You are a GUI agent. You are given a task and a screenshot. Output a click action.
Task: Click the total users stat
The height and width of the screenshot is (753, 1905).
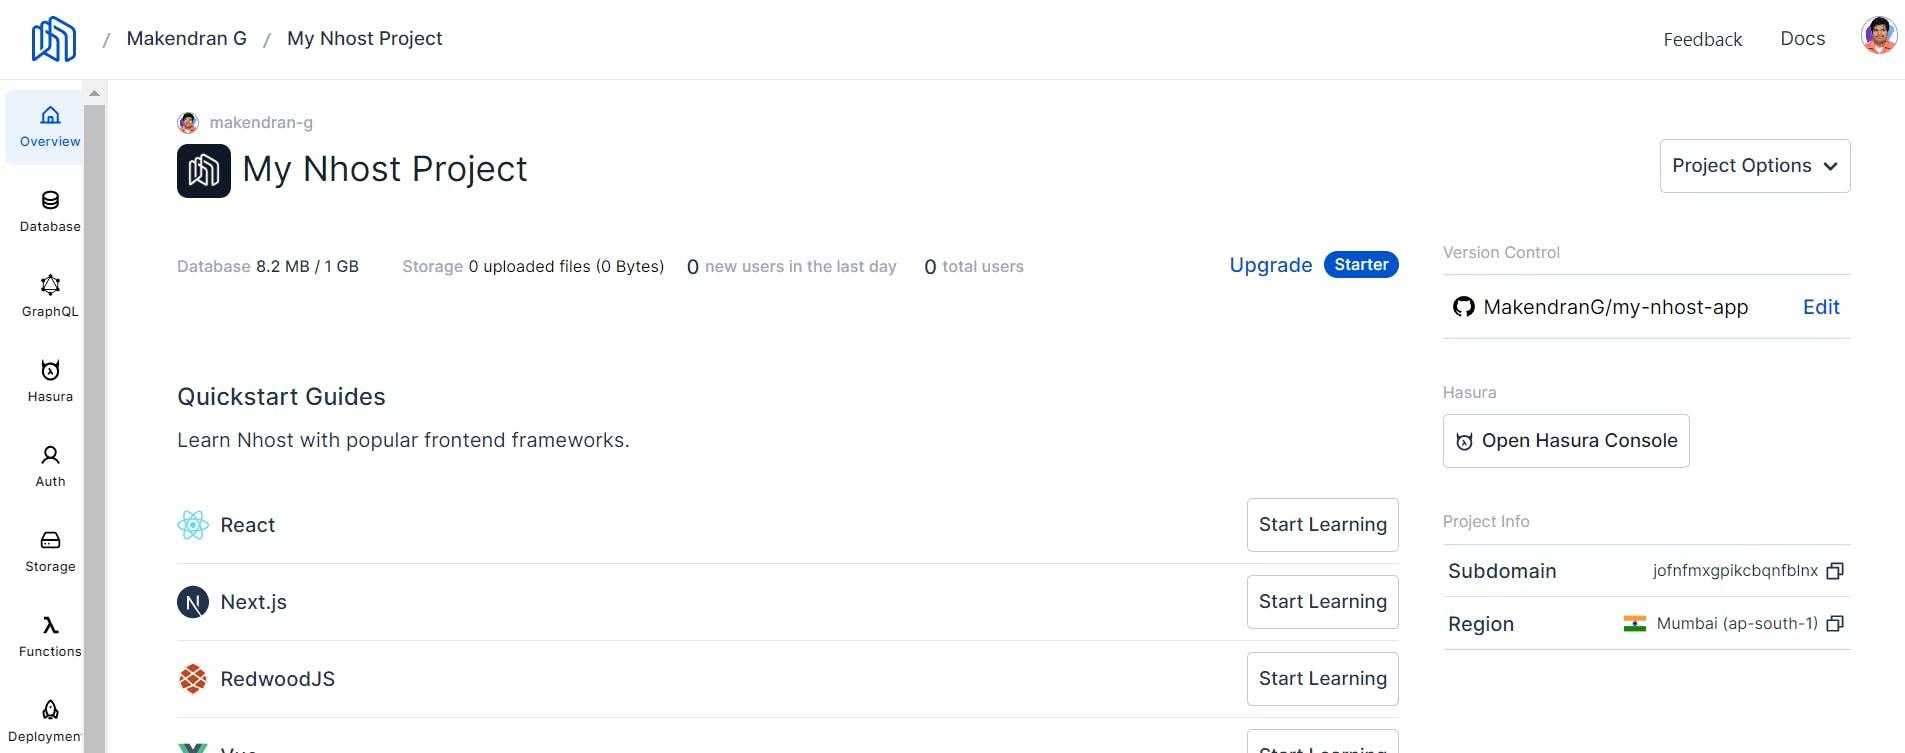click(x=973, y=267)
